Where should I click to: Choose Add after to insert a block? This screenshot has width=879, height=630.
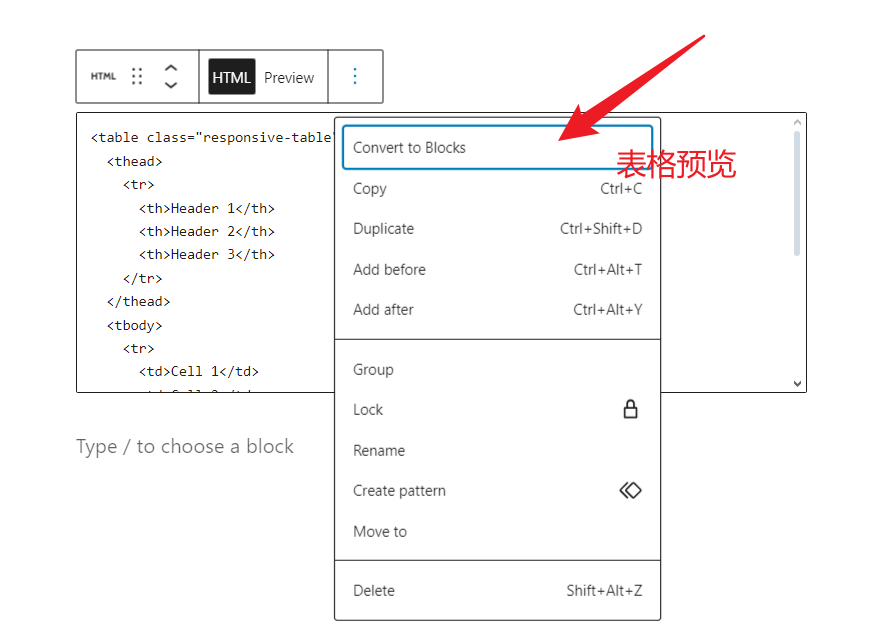pyautogui.click(x=383, y=309)
